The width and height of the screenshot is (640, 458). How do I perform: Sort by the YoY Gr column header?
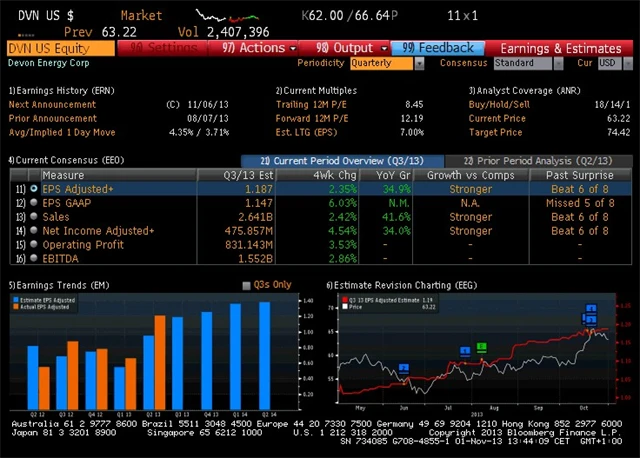[x=386, y=175]
